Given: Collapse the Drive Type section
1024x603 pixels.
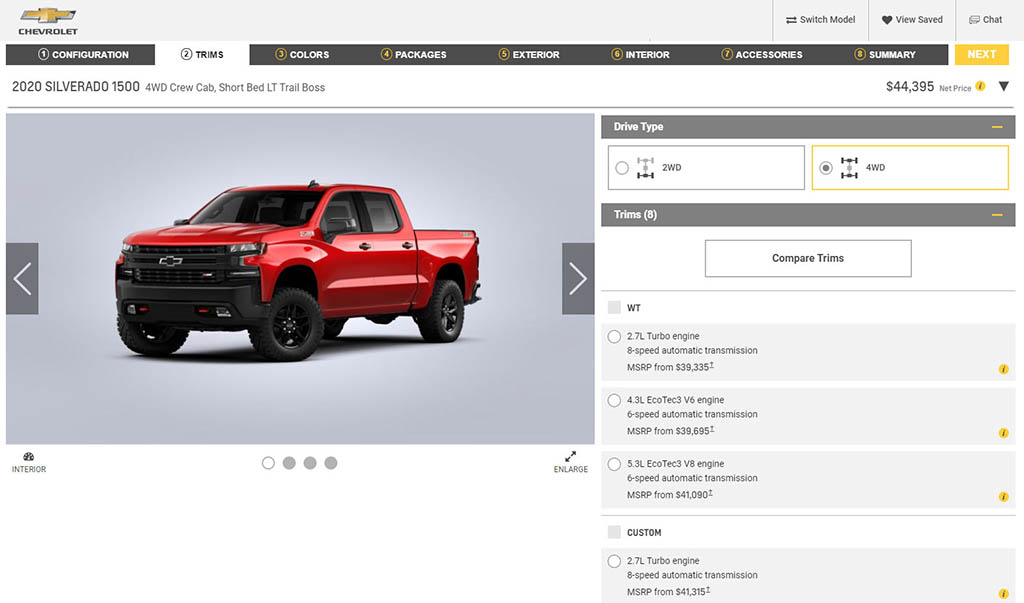Looking at the screenshot, I should tap(997, 127).
